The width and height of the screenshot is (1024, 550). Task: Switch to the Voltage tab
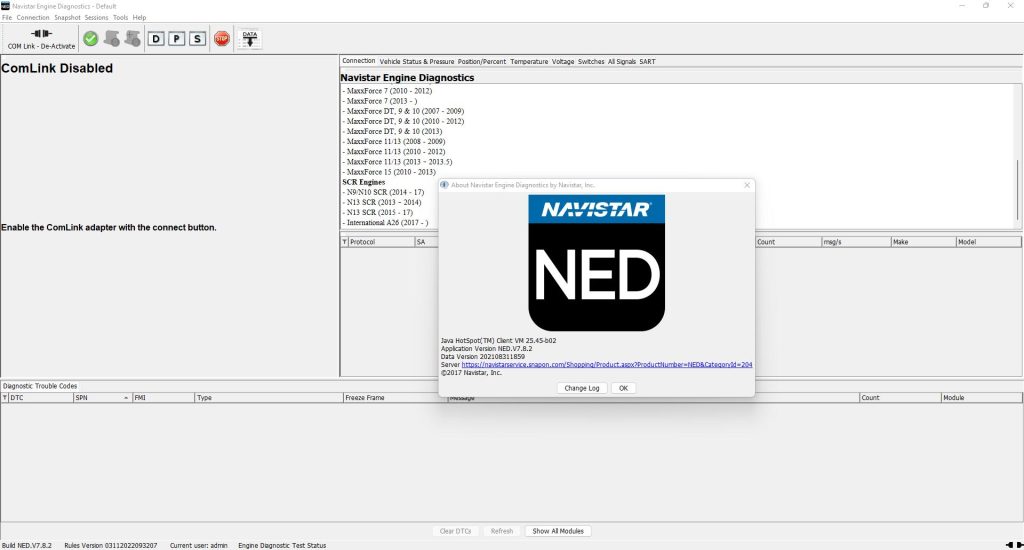coord(563,61)
